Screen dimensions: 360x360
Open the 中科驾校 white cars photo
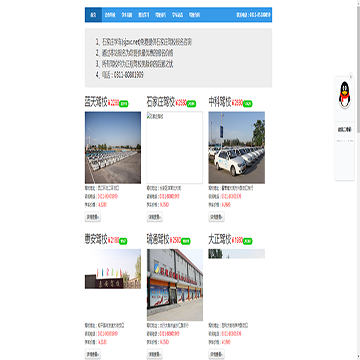point(237,147)
